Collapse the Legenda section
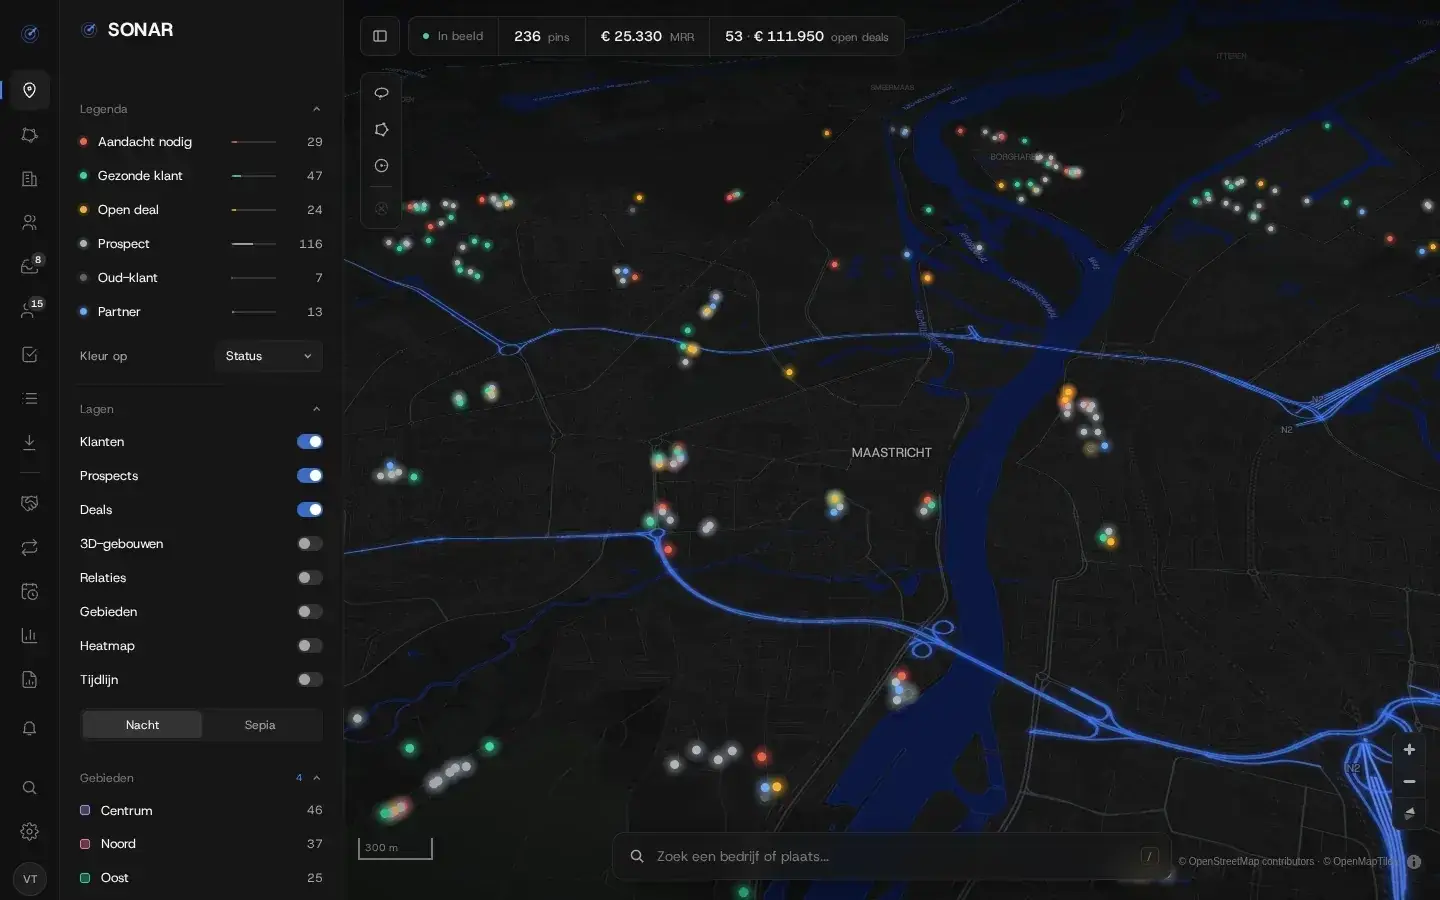The height and width of the screenshot is (900, 1440). pos(316,109)
